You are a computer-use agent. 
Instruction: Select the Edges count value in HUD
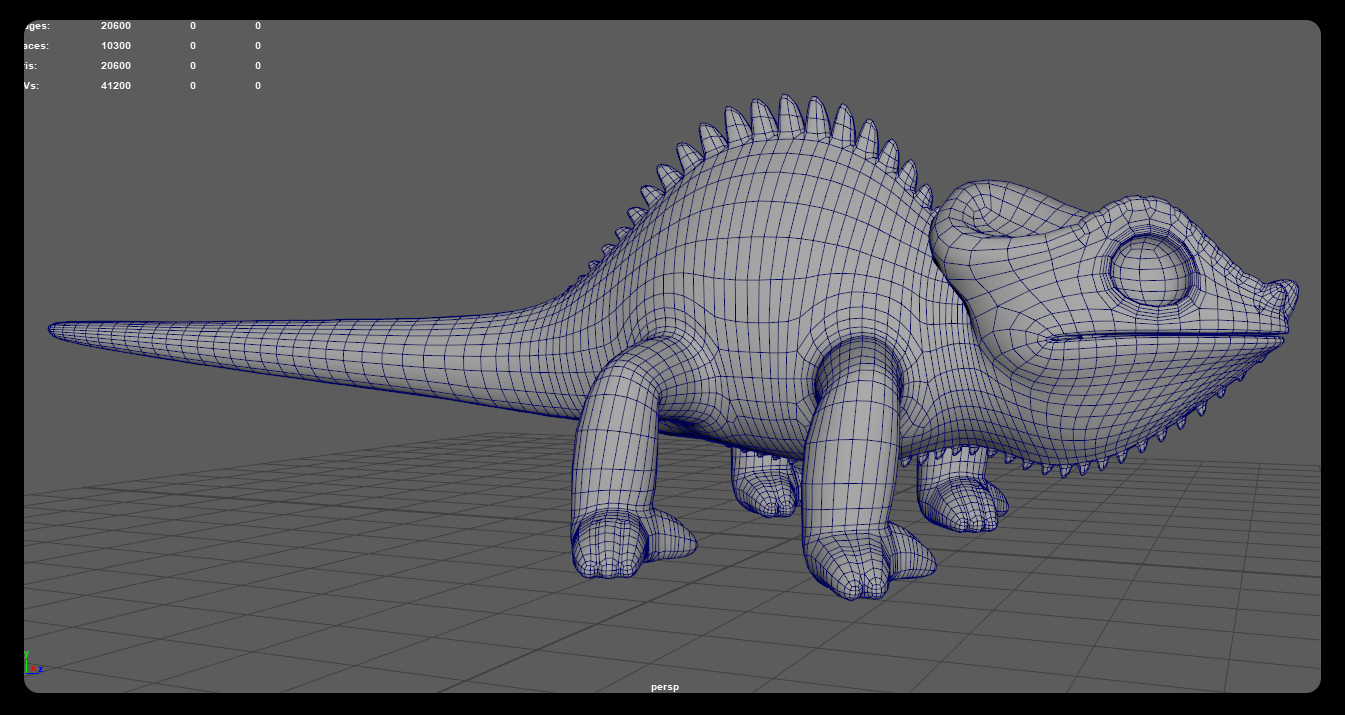click(115, 26)
